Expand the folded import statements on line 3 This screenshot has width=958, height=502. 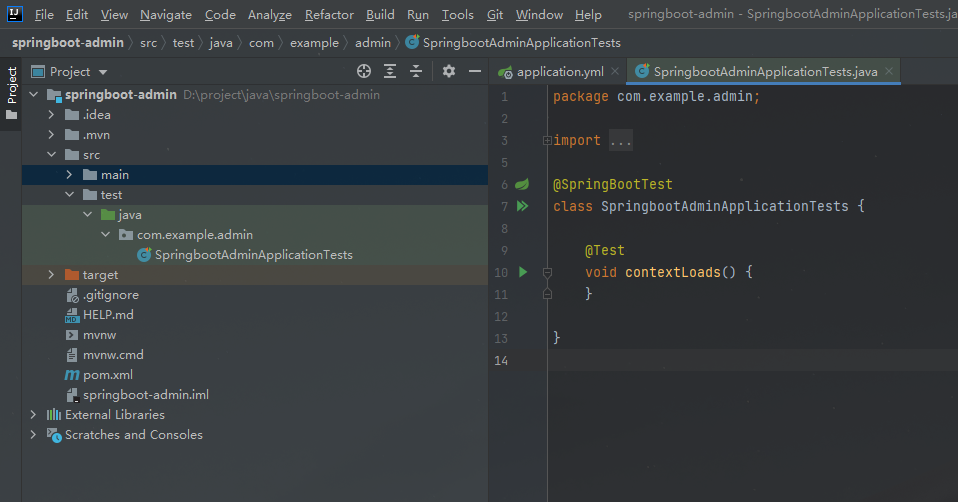coord(547,140)
